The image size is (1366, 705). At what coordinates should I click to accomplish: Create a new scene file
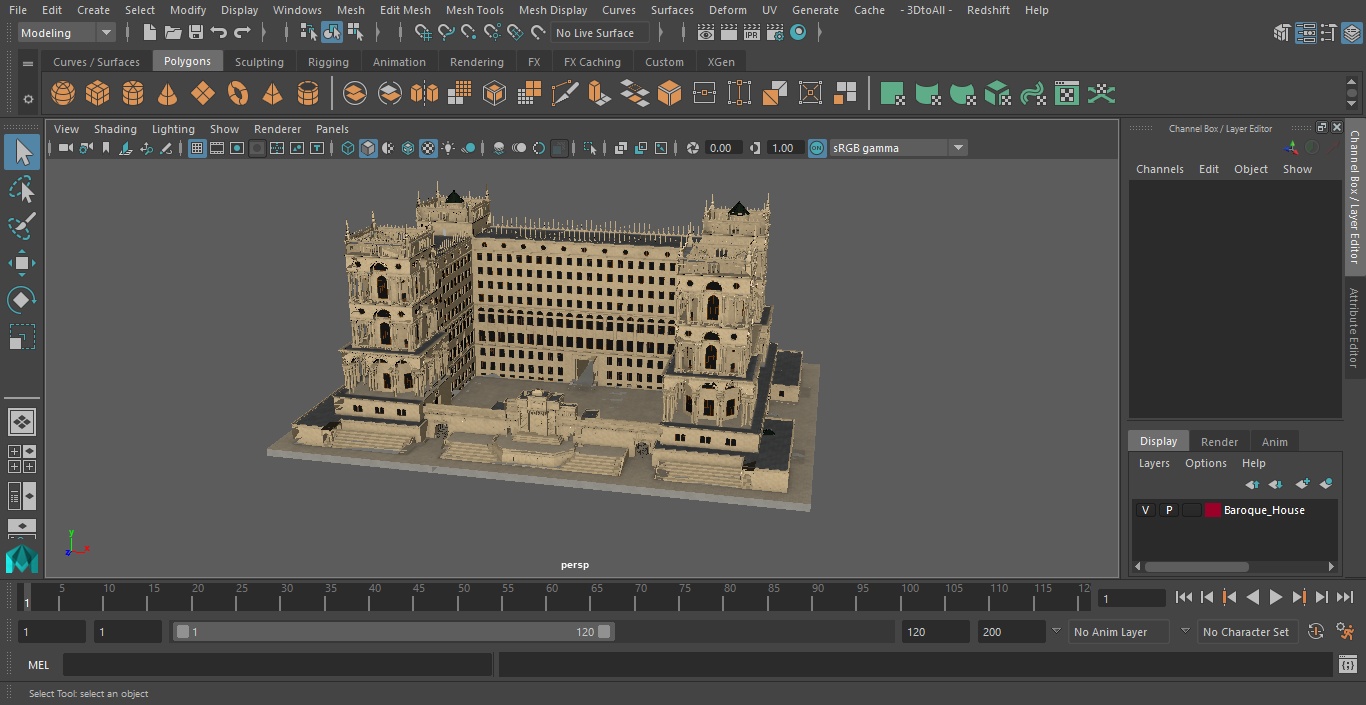(x=149, y=33)
